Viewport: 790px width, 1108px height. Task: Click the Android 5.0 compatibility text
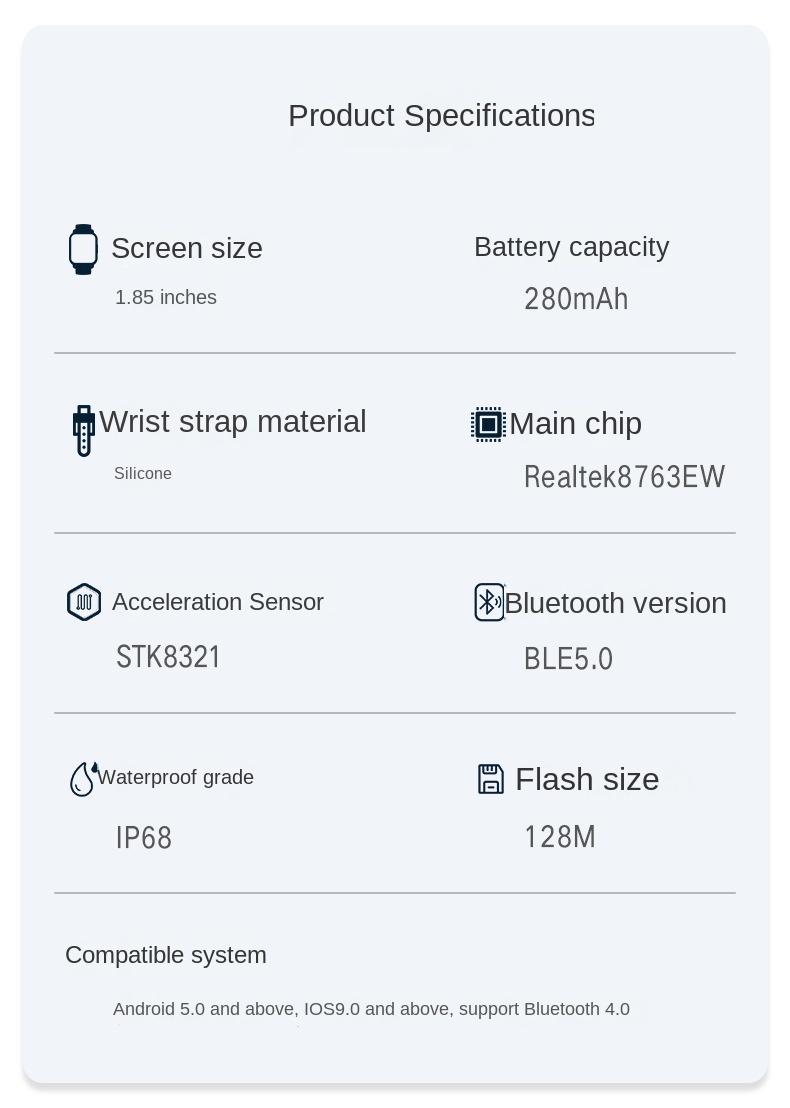pyautogui.click(x=371, y=1009)
